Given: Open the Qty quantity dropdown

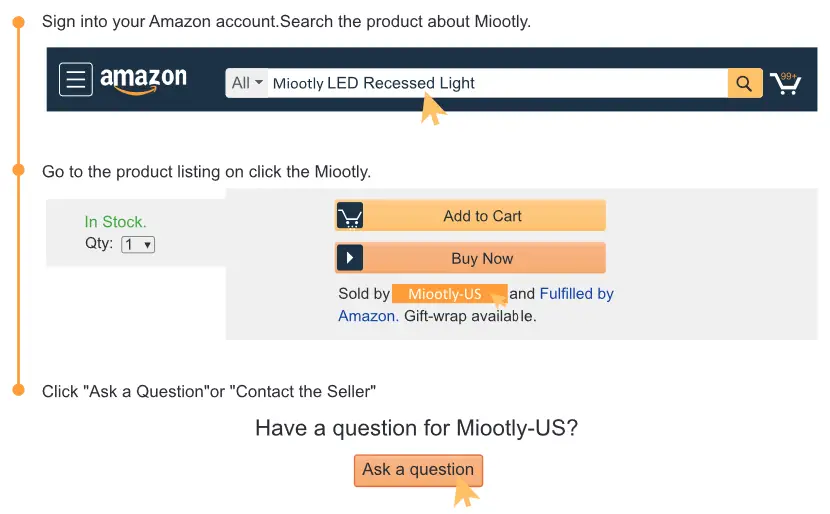Looking at the screenshot, I should (x=138, y=244).
